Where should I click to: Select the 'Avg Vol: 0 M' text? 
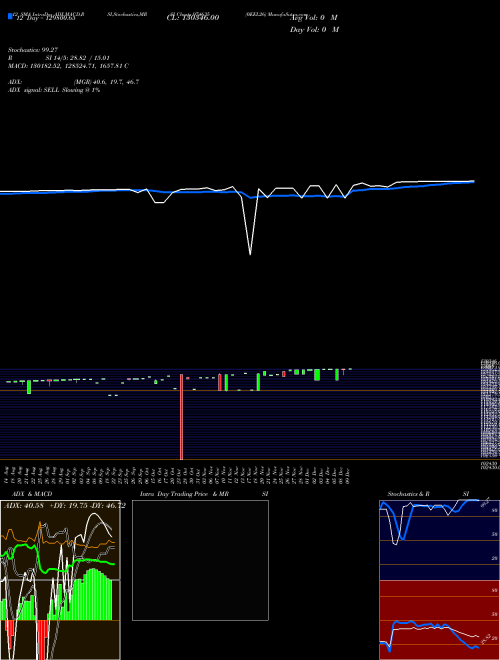[x=314, y=18]
